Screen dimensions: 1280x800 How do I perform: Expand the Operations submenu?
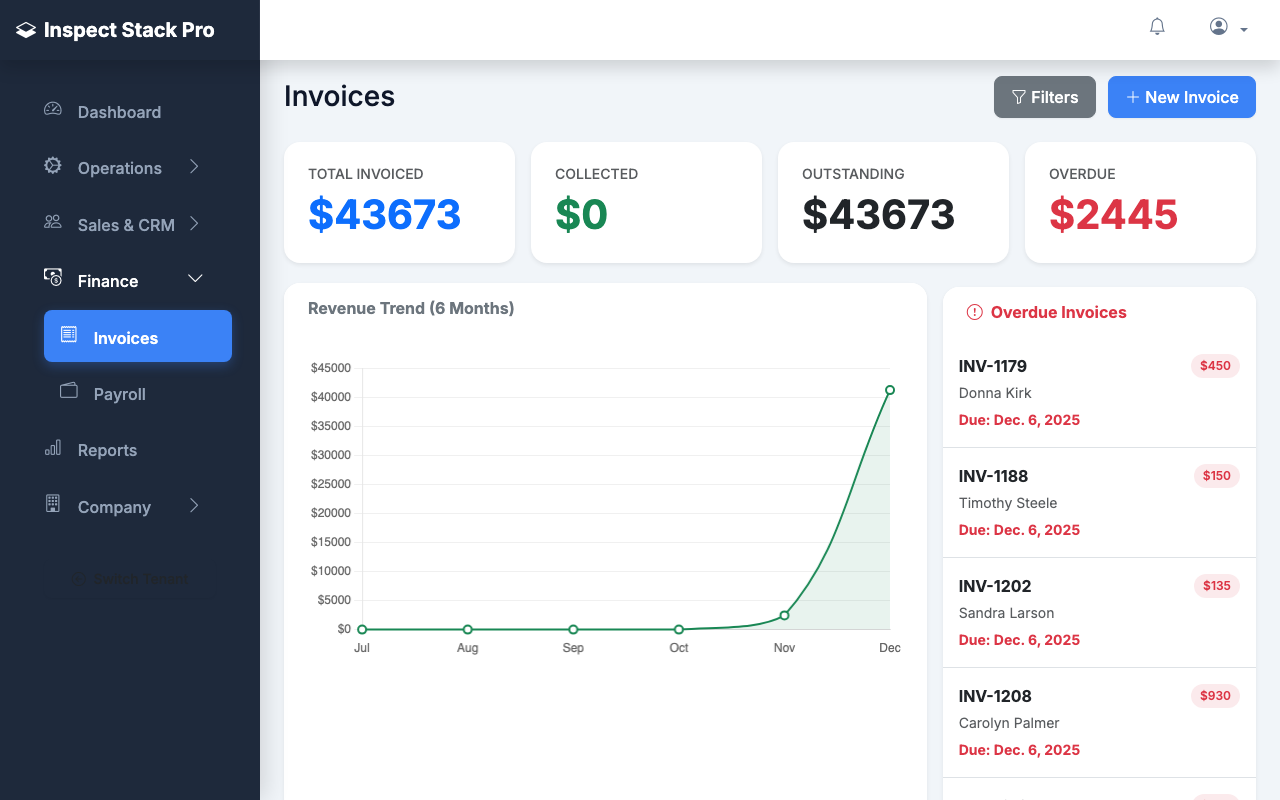(x=196, y=167)
